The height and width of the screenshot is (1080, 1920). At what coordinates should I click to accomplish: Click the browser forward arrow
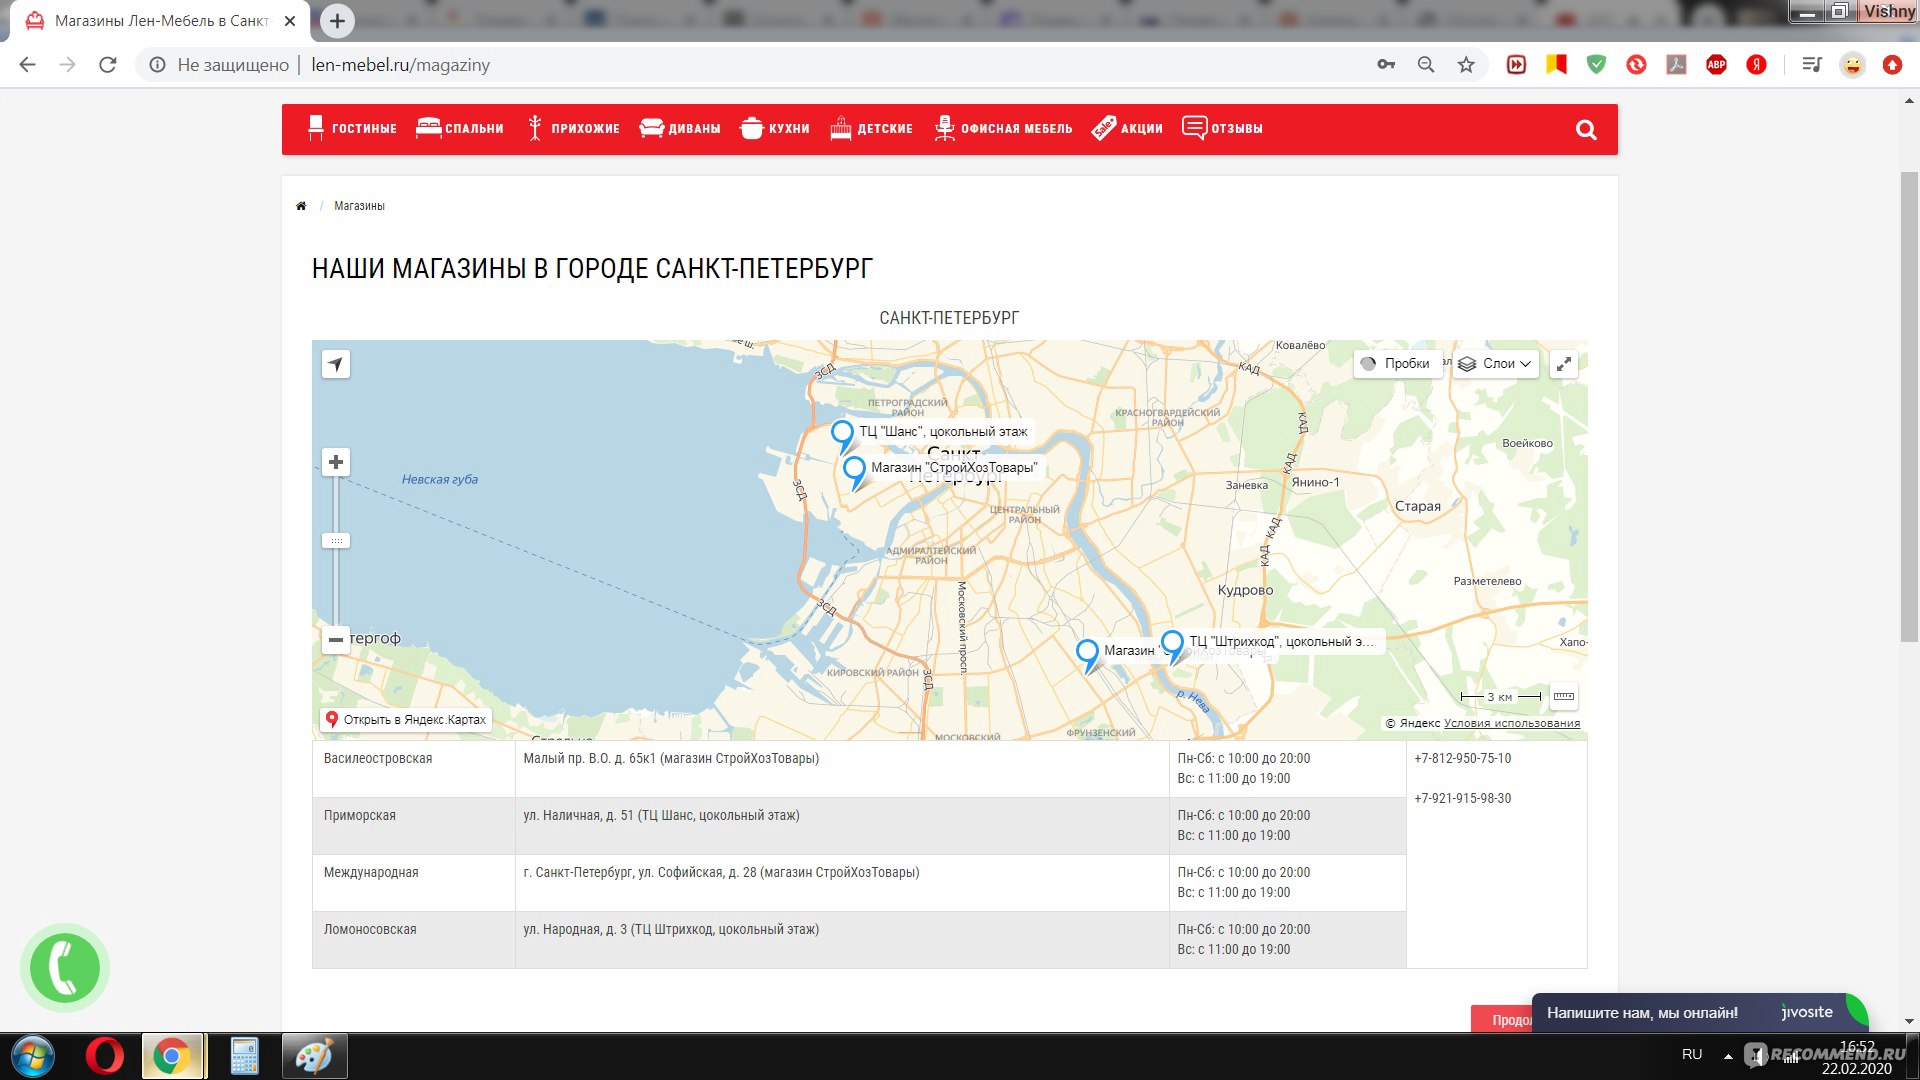coord(67,65)
